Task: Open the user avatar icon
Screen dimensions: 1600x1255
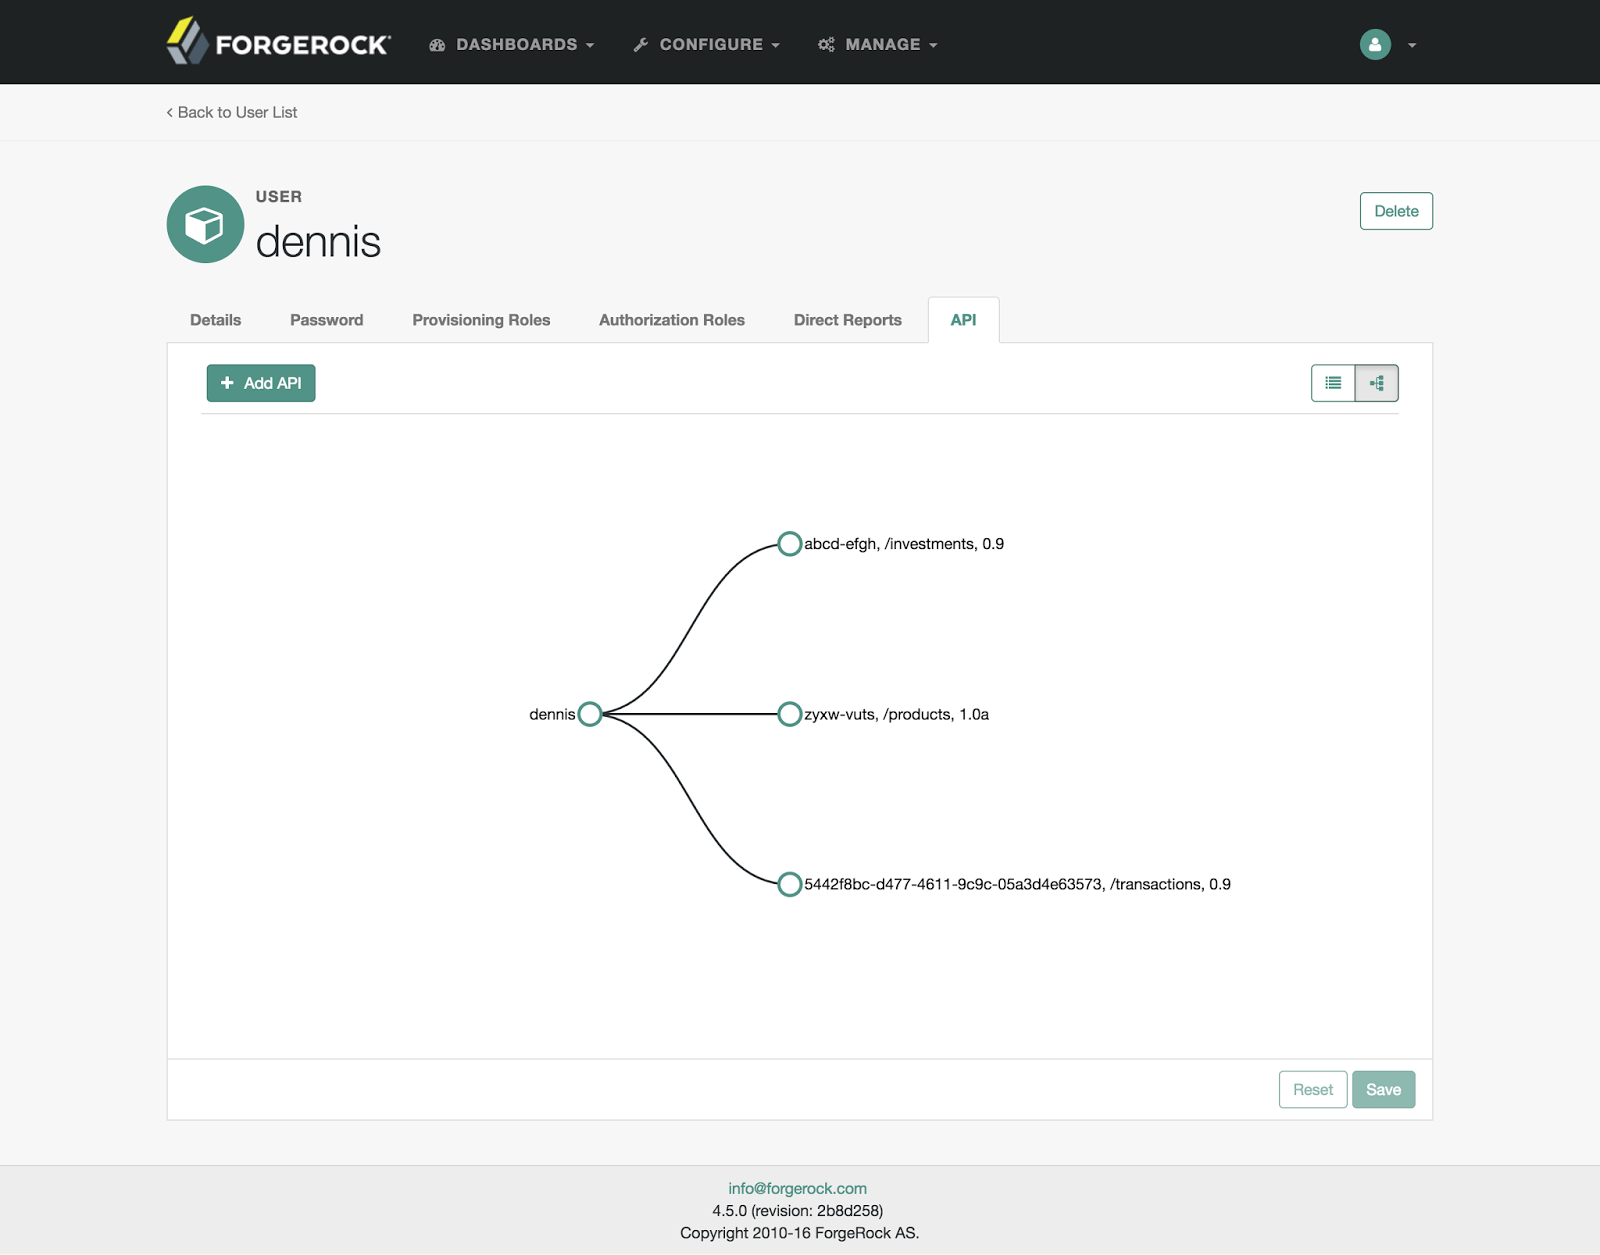Action: coord(1374,44)
